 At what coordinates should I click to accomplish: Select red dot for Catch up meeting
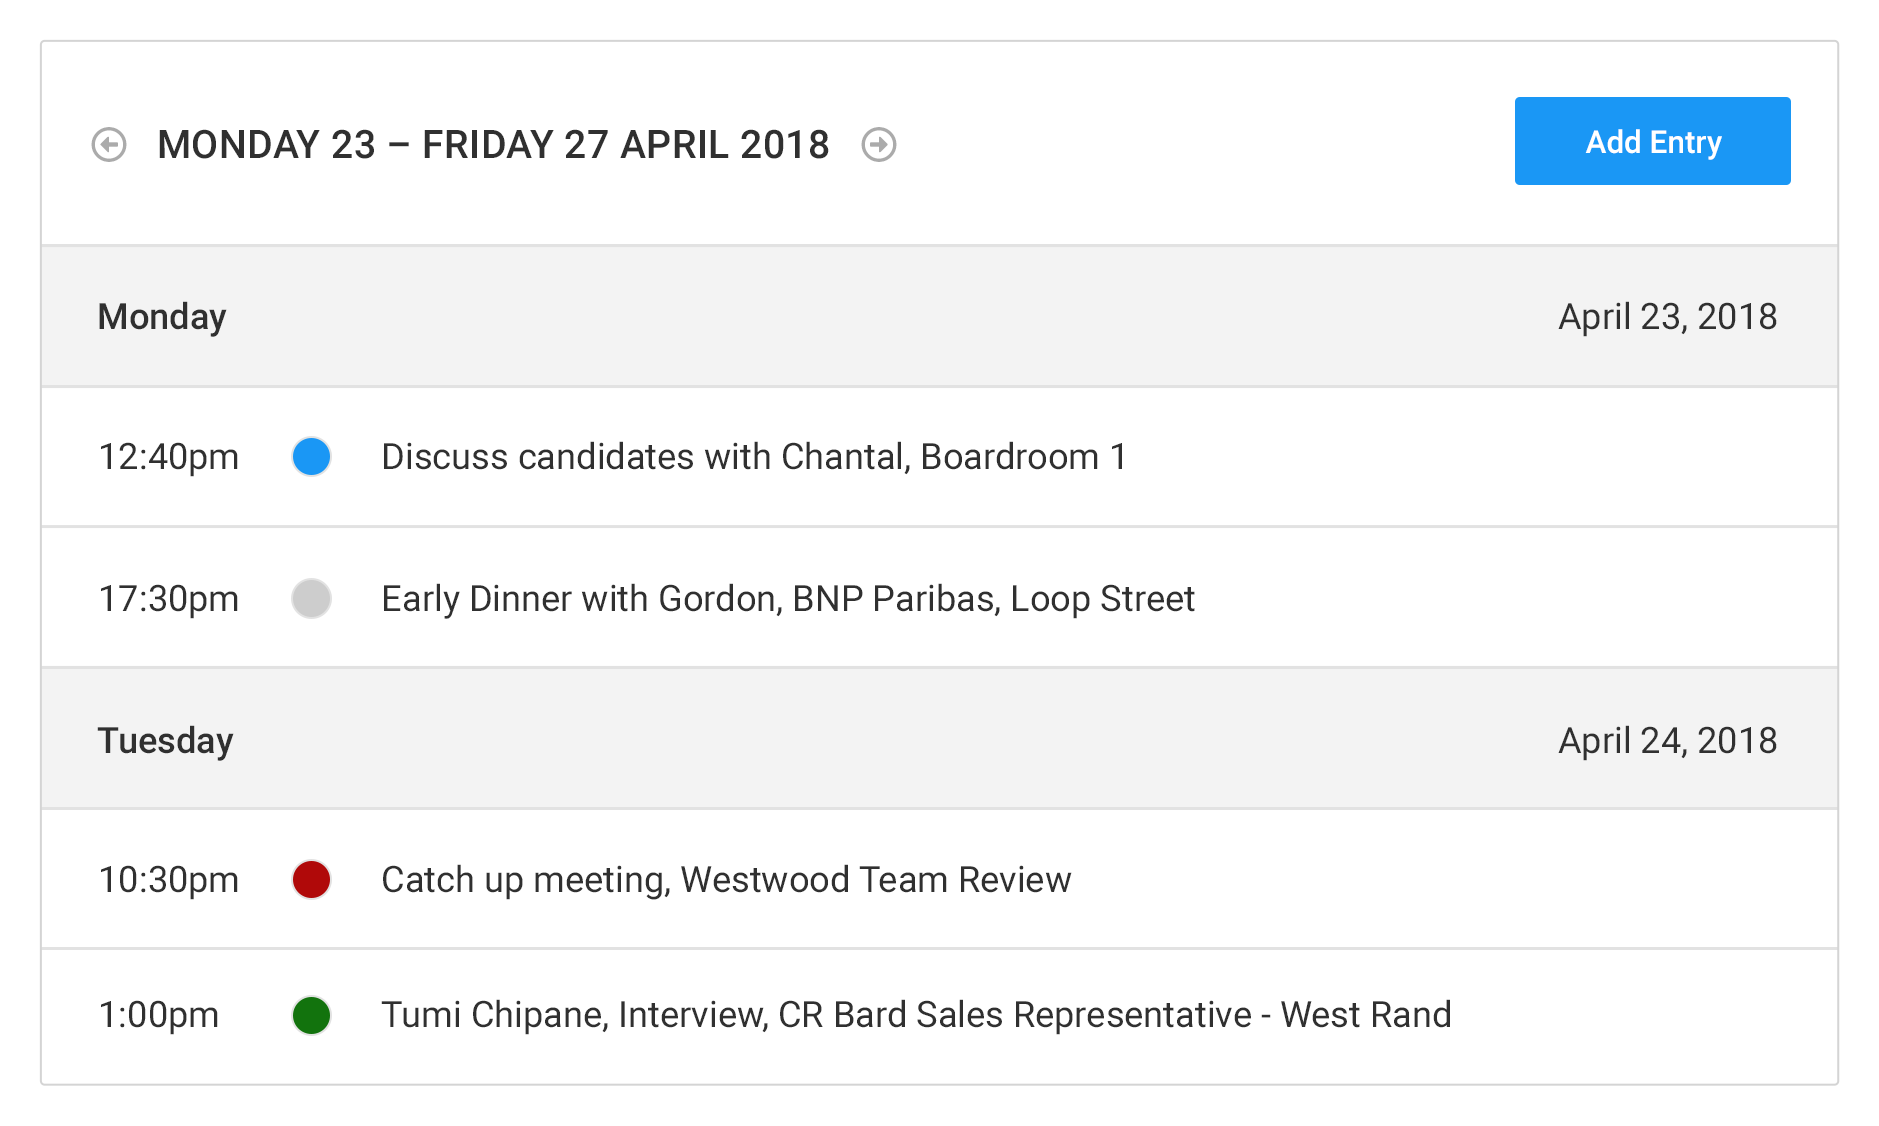pos(311,880)
